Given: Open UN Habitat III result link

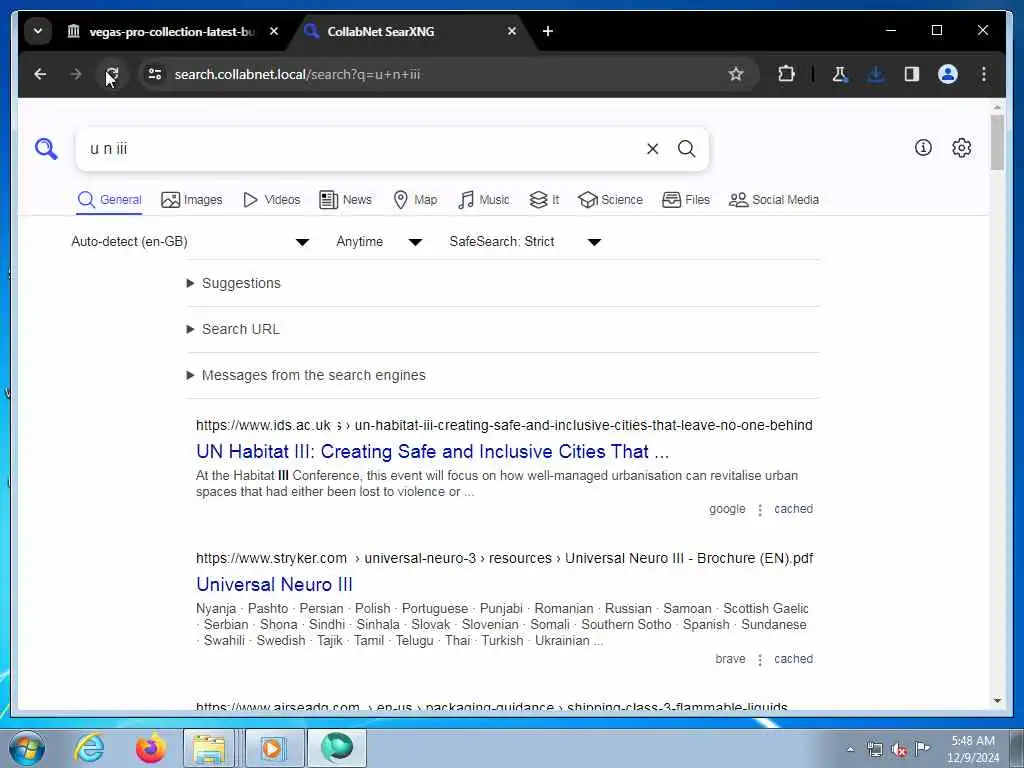Looking at the screenshot, I should coord(432,451).
